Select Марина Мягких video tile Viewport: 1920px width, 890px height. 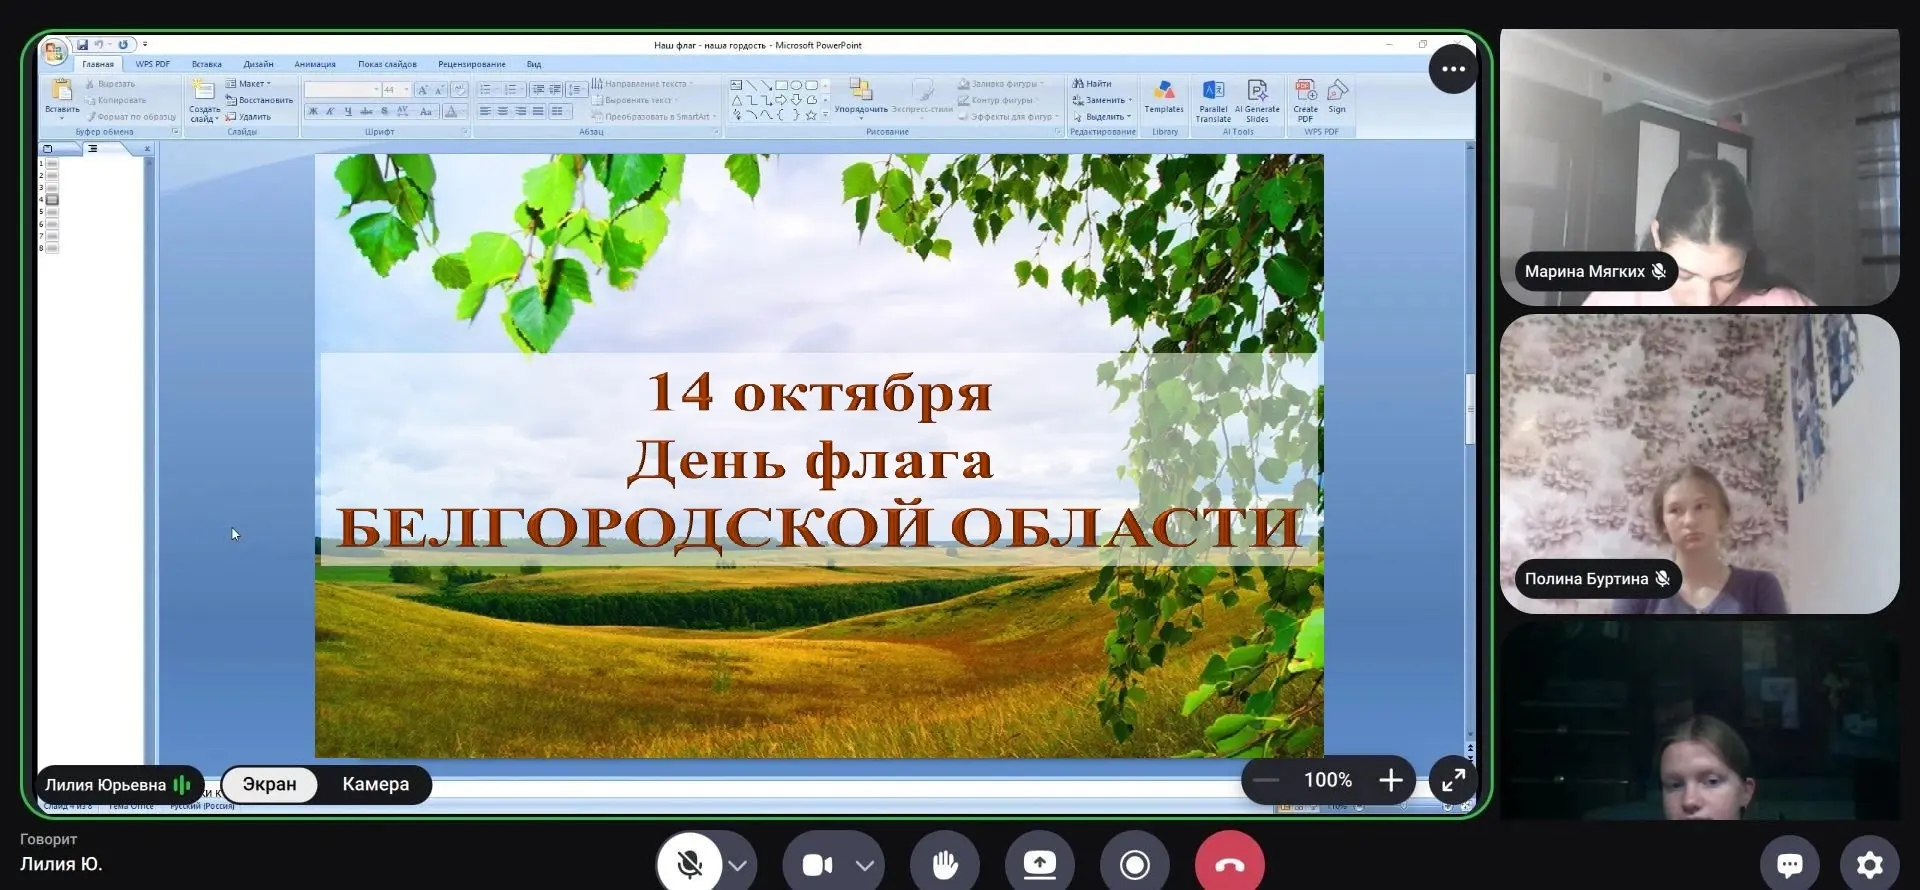point(1699,167)
